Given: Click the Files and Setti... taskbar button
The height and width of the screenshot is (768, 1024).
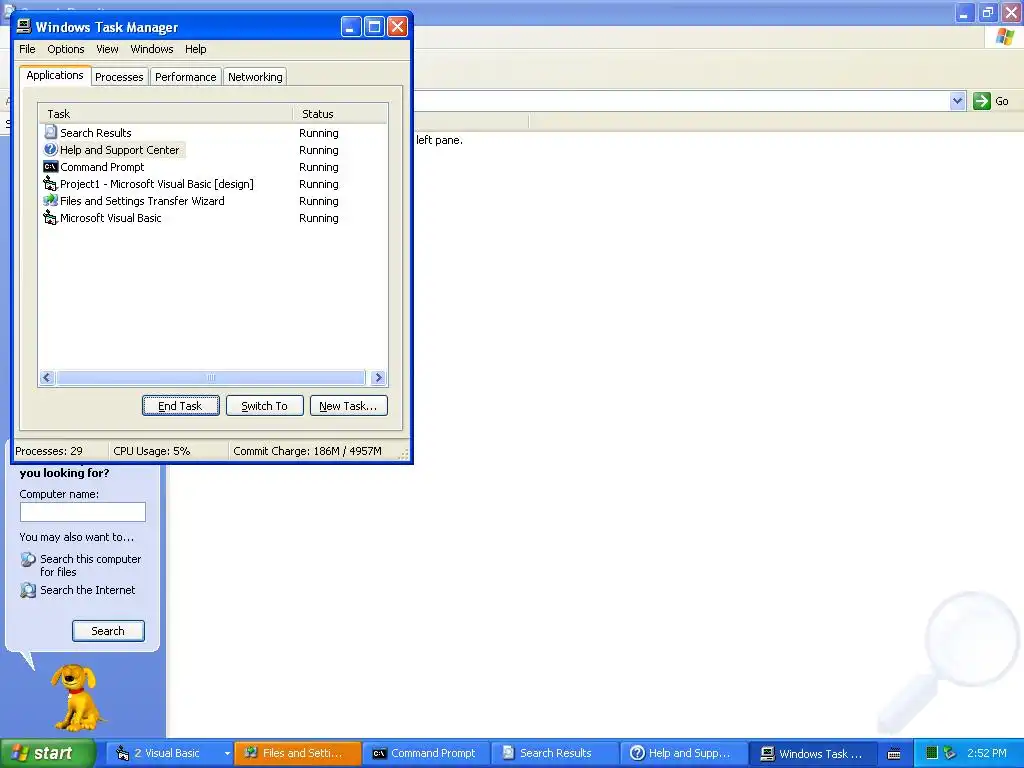Looking at the screenshot, I should click(x=298, y=753).
